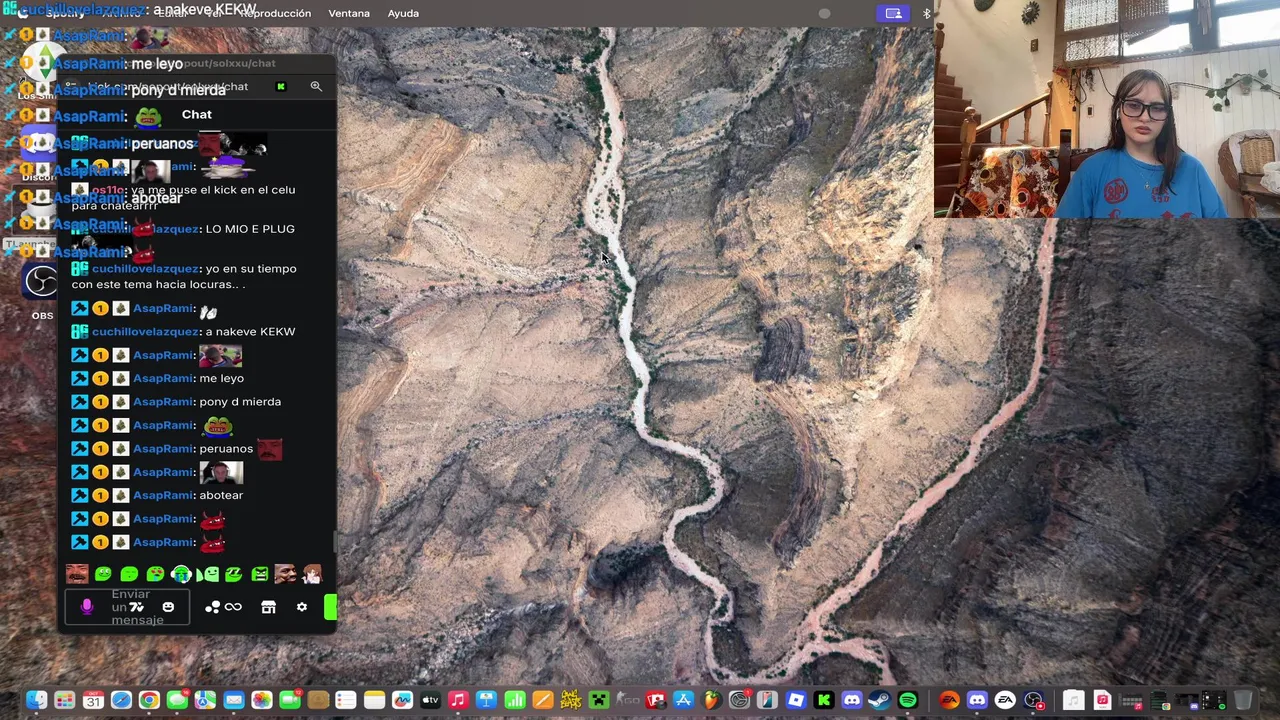
Task: Open OBS from the Dock
Action: [x=1033, y=700]
